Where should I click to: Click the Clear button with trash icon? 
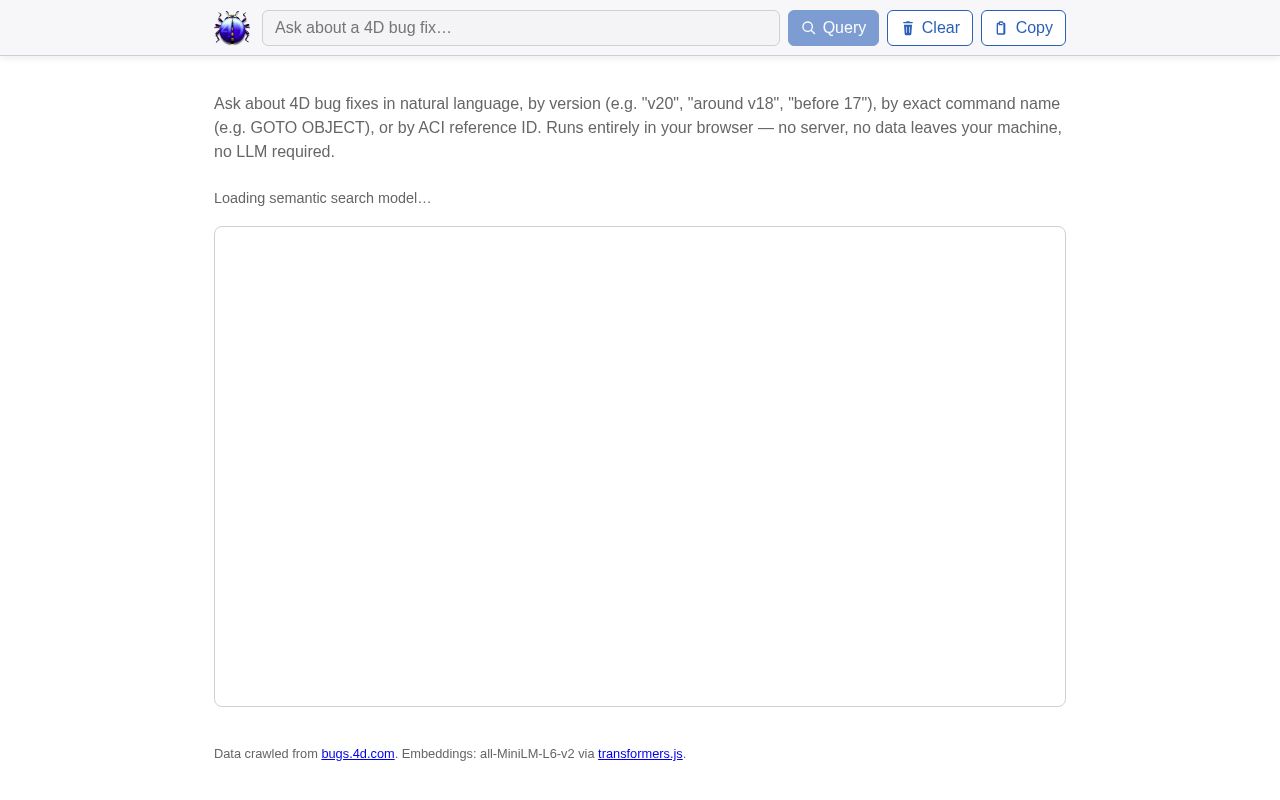[x=930, y=28]
